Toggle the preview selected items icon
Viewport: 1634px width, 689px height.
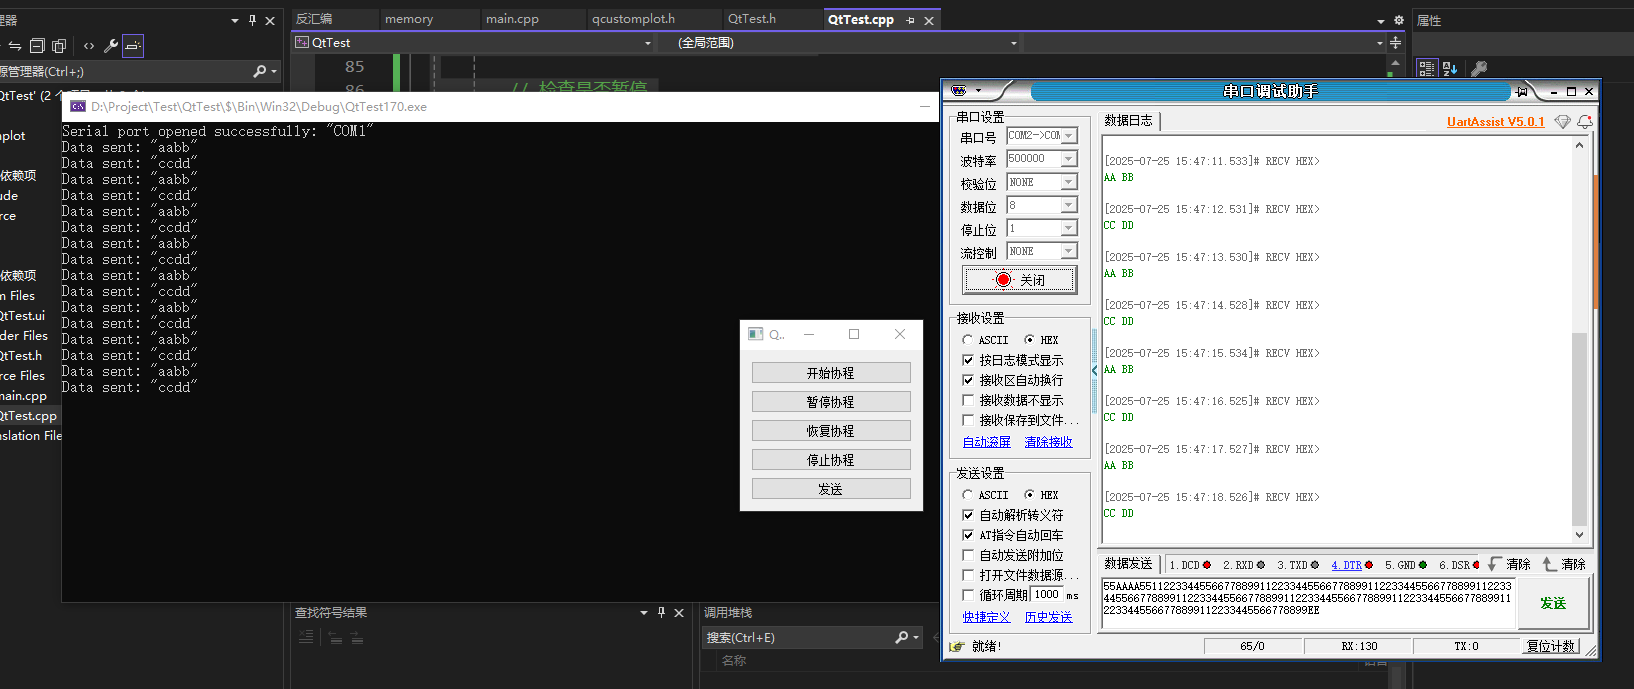(x=133, y=45)
